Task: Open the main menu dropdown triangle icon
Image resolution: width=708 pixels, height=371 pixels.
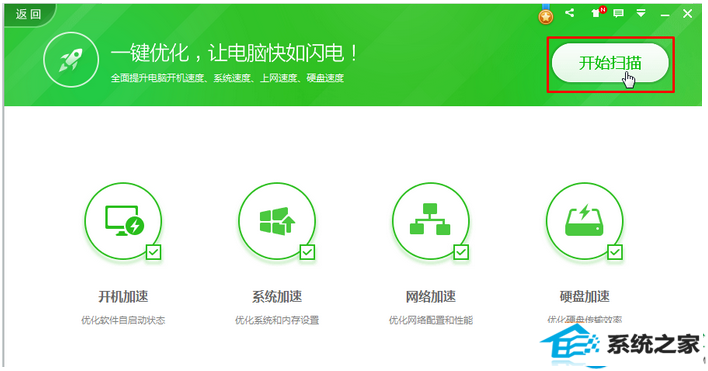Action: (641, 13)
